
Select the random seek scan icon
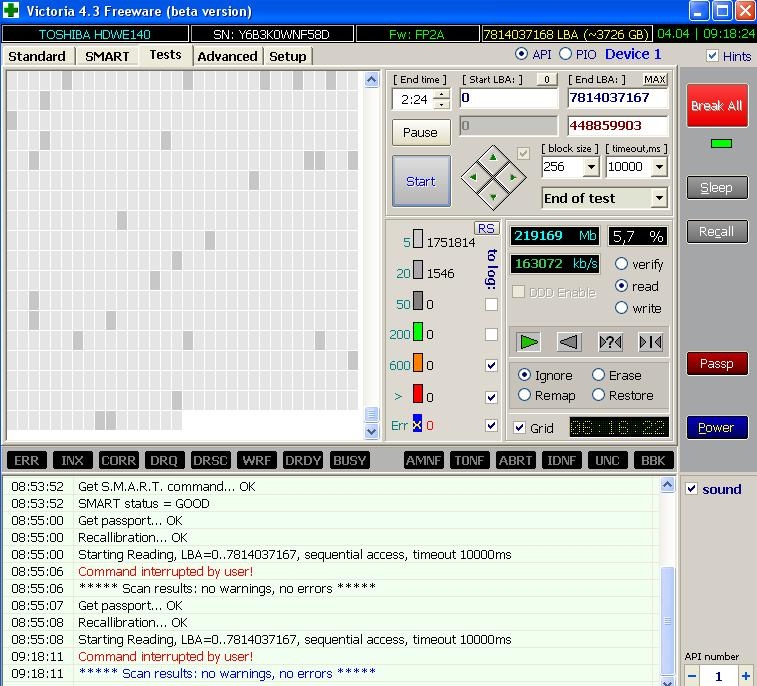[610, 342]
